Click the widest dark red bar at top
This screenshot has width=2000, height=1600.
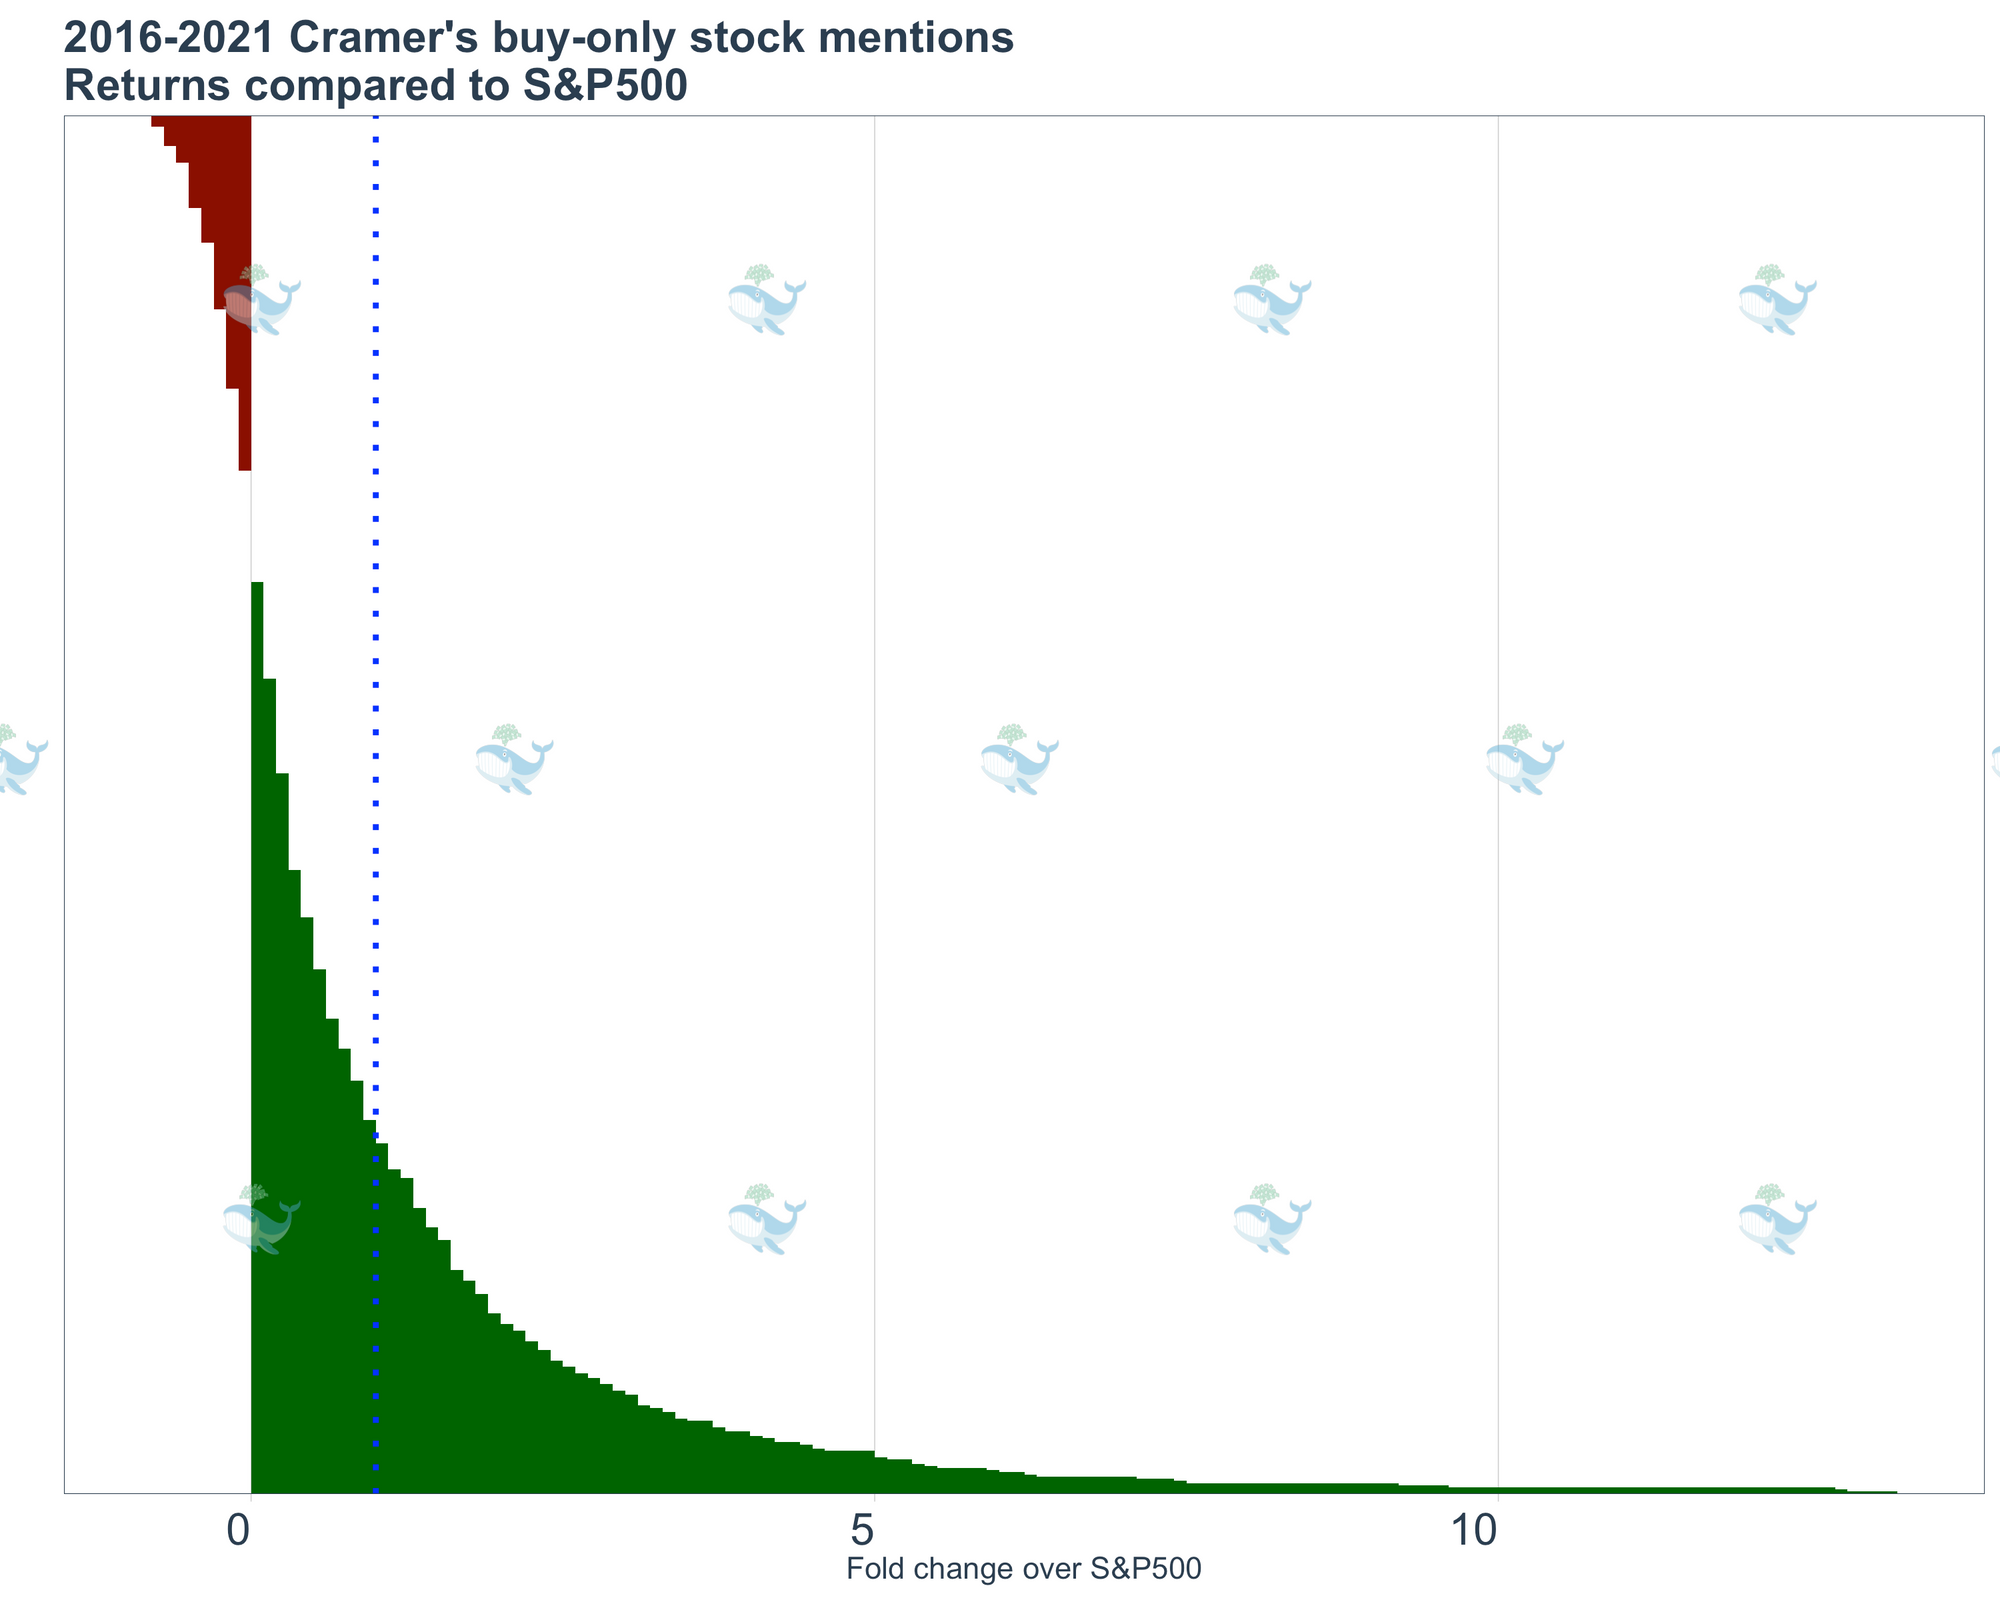pyautogui.click(x=201, y=121)
